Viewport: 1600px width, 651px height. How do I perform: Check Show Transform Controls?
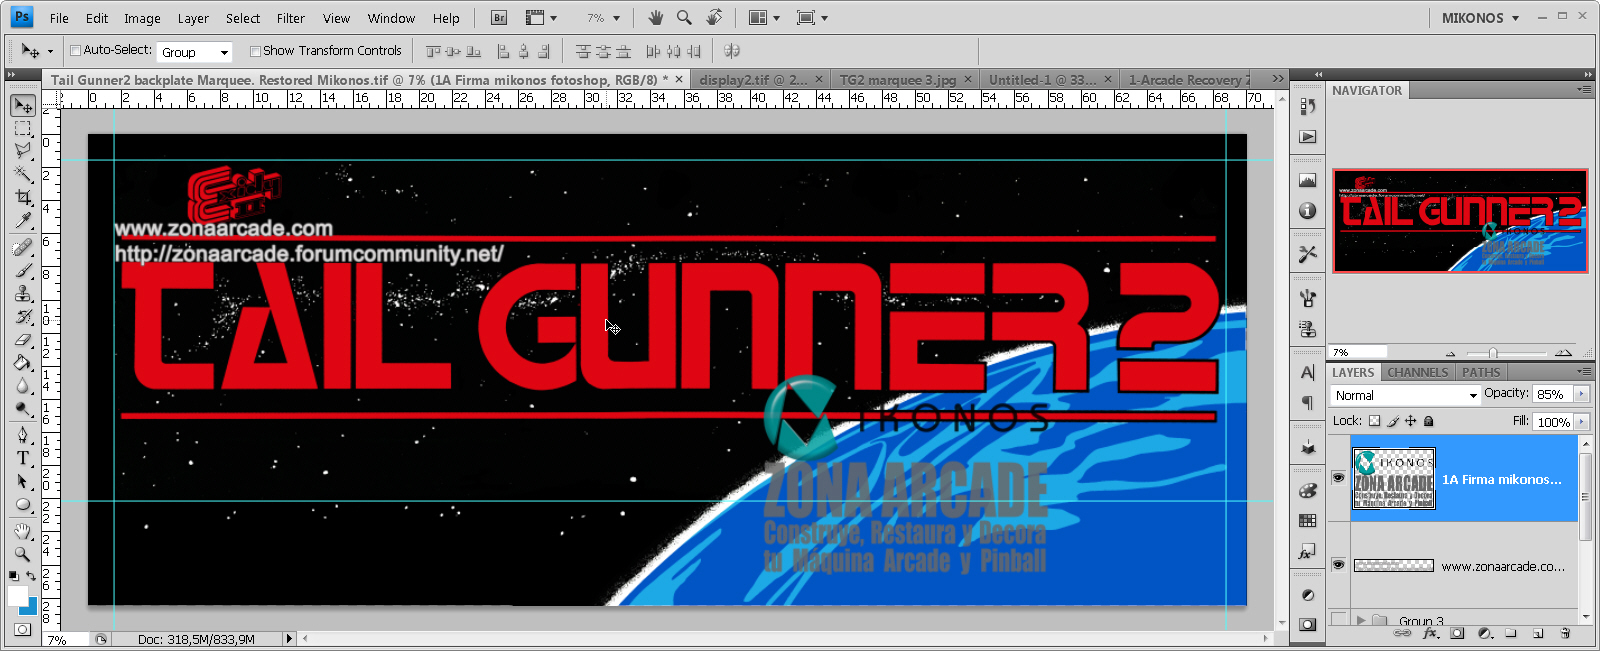(255, 51)
